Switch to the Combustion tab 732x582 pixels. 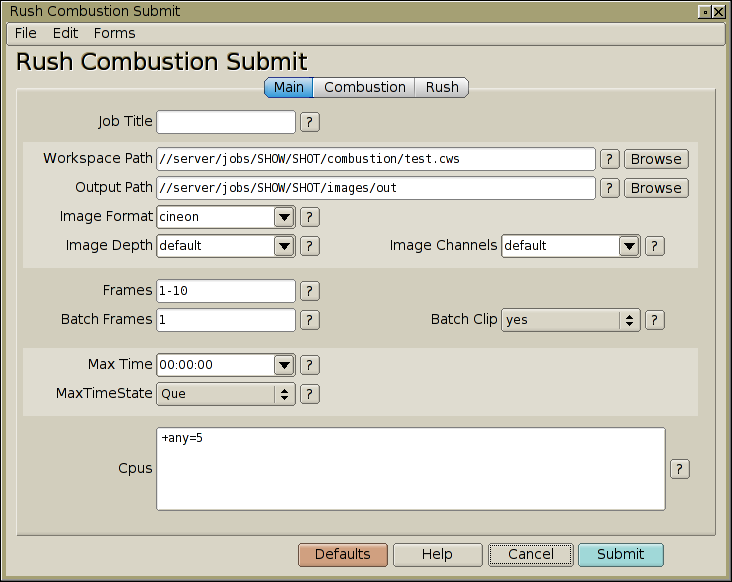[x=365, y=87]
